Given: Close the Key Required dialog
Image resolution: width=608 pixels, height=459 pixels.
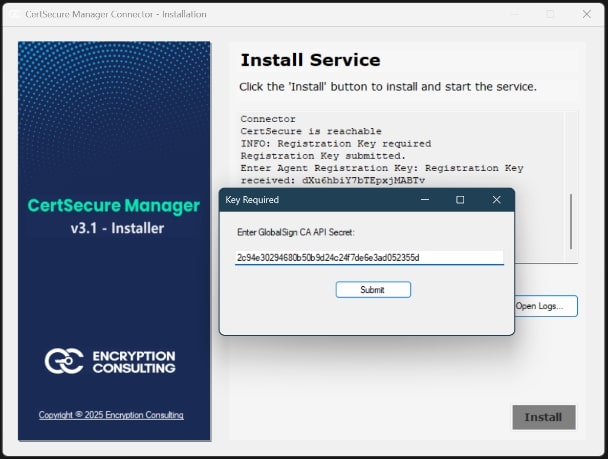Looking at the screenshot, I should (496, 200).
